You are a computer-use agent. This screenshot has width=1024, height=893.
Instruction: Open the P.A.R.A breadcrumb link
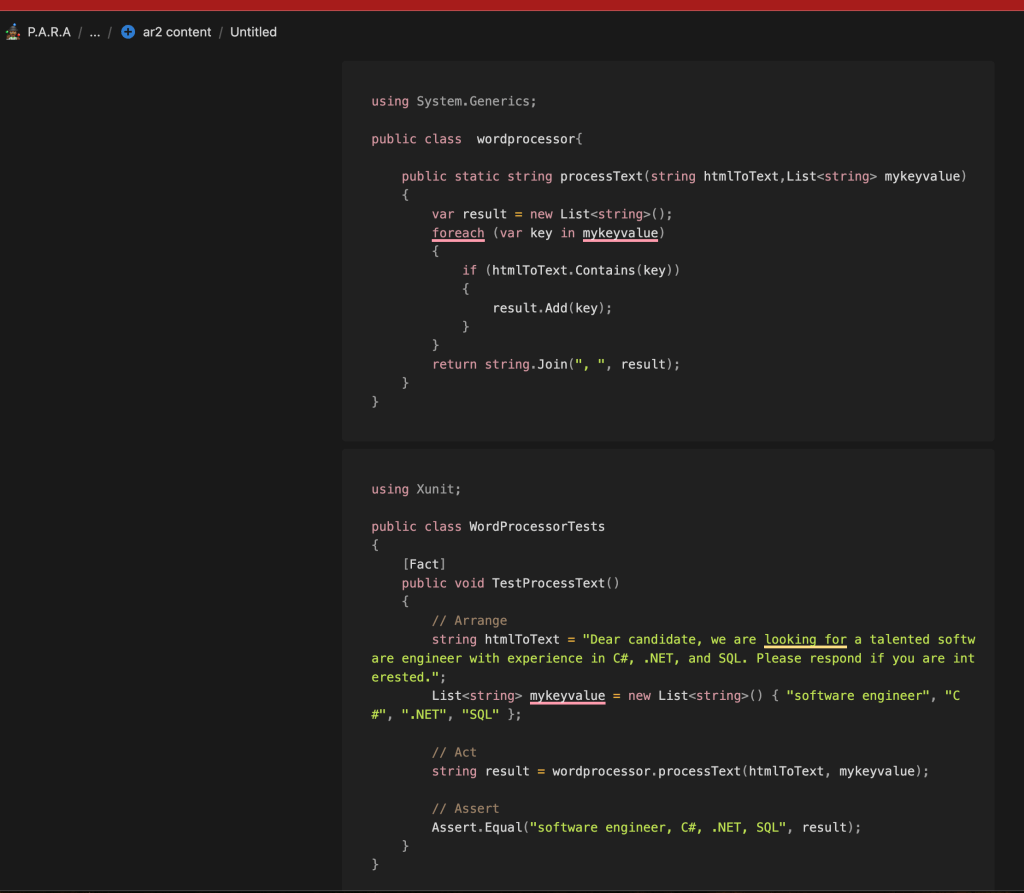point(49,32)
